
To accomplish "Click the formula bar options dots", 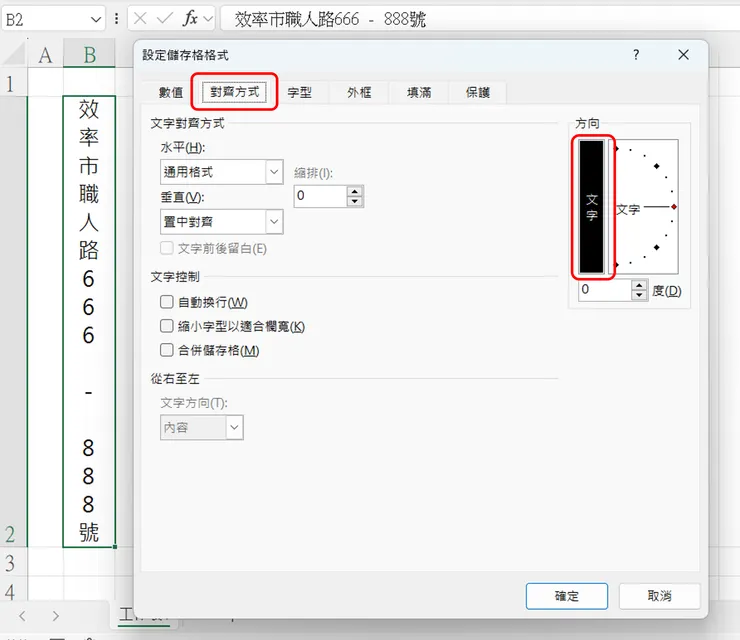I will pos(117,19).
